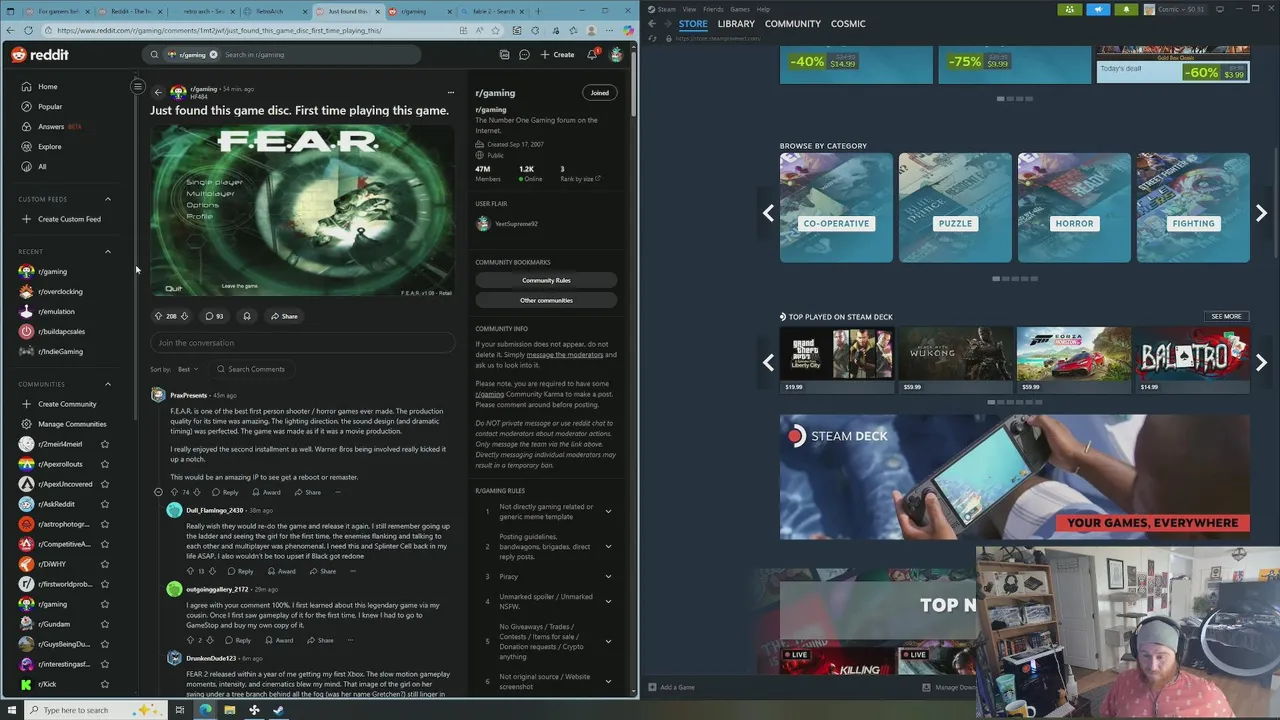This screenshot has width=1280, height=720.
Task: Open the Balatro game tile in Steam
Action: tap(1191, 359)
